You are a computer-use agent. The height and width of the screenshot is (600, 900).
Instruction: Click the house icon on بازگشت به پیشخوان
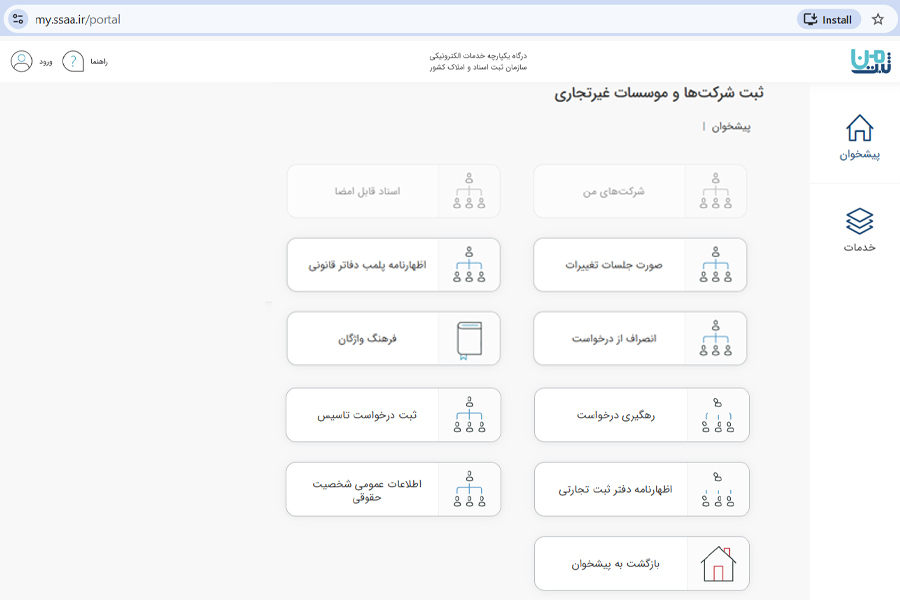718,563
